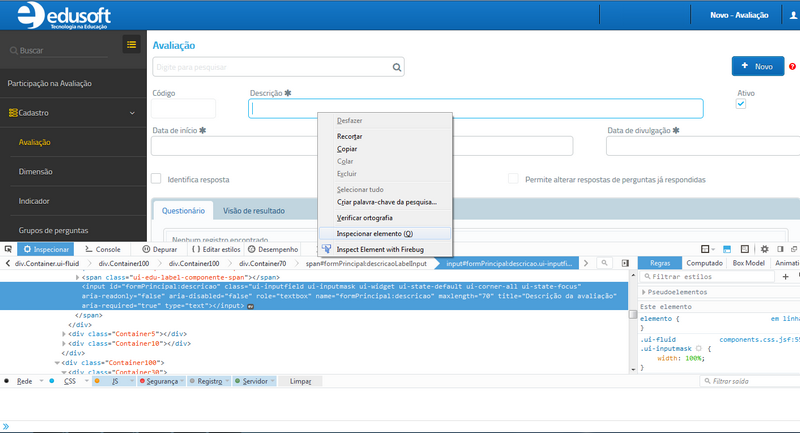The width and height of the screenshot is (800, 433).
Task: Click the Limpar console button
Action: coord(300,381)
